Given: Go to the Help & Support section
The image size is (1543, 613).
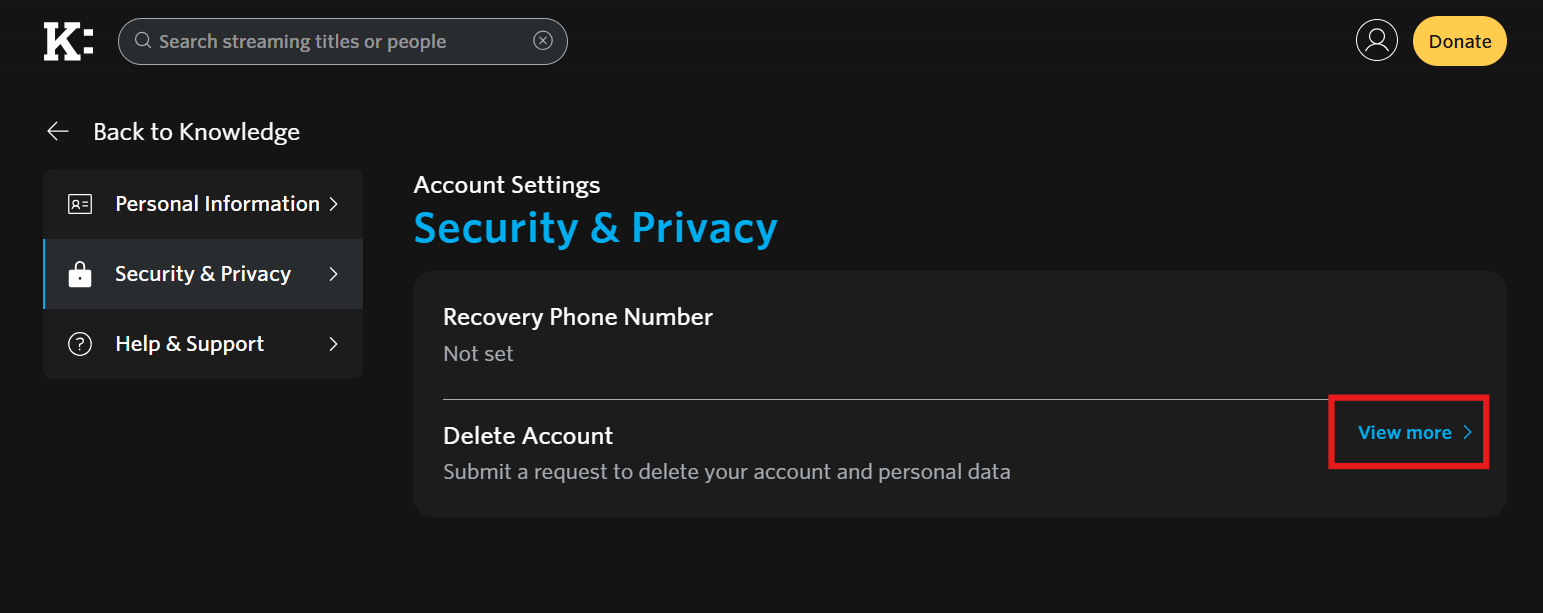Looking at the screenshot, I should pos(190,344).
